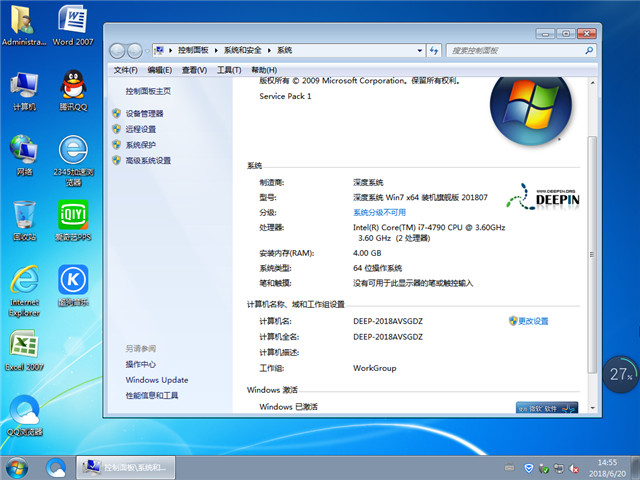Go to 控制面板主页
Screen dimensions: 640x480
pos(148,91)
